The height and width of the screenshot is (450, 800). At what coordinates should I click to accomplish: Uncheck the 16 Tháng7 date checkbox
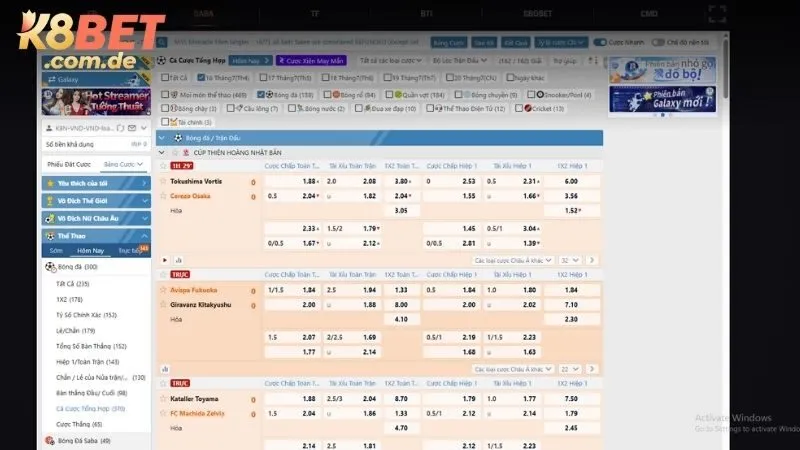pos(201,78)
